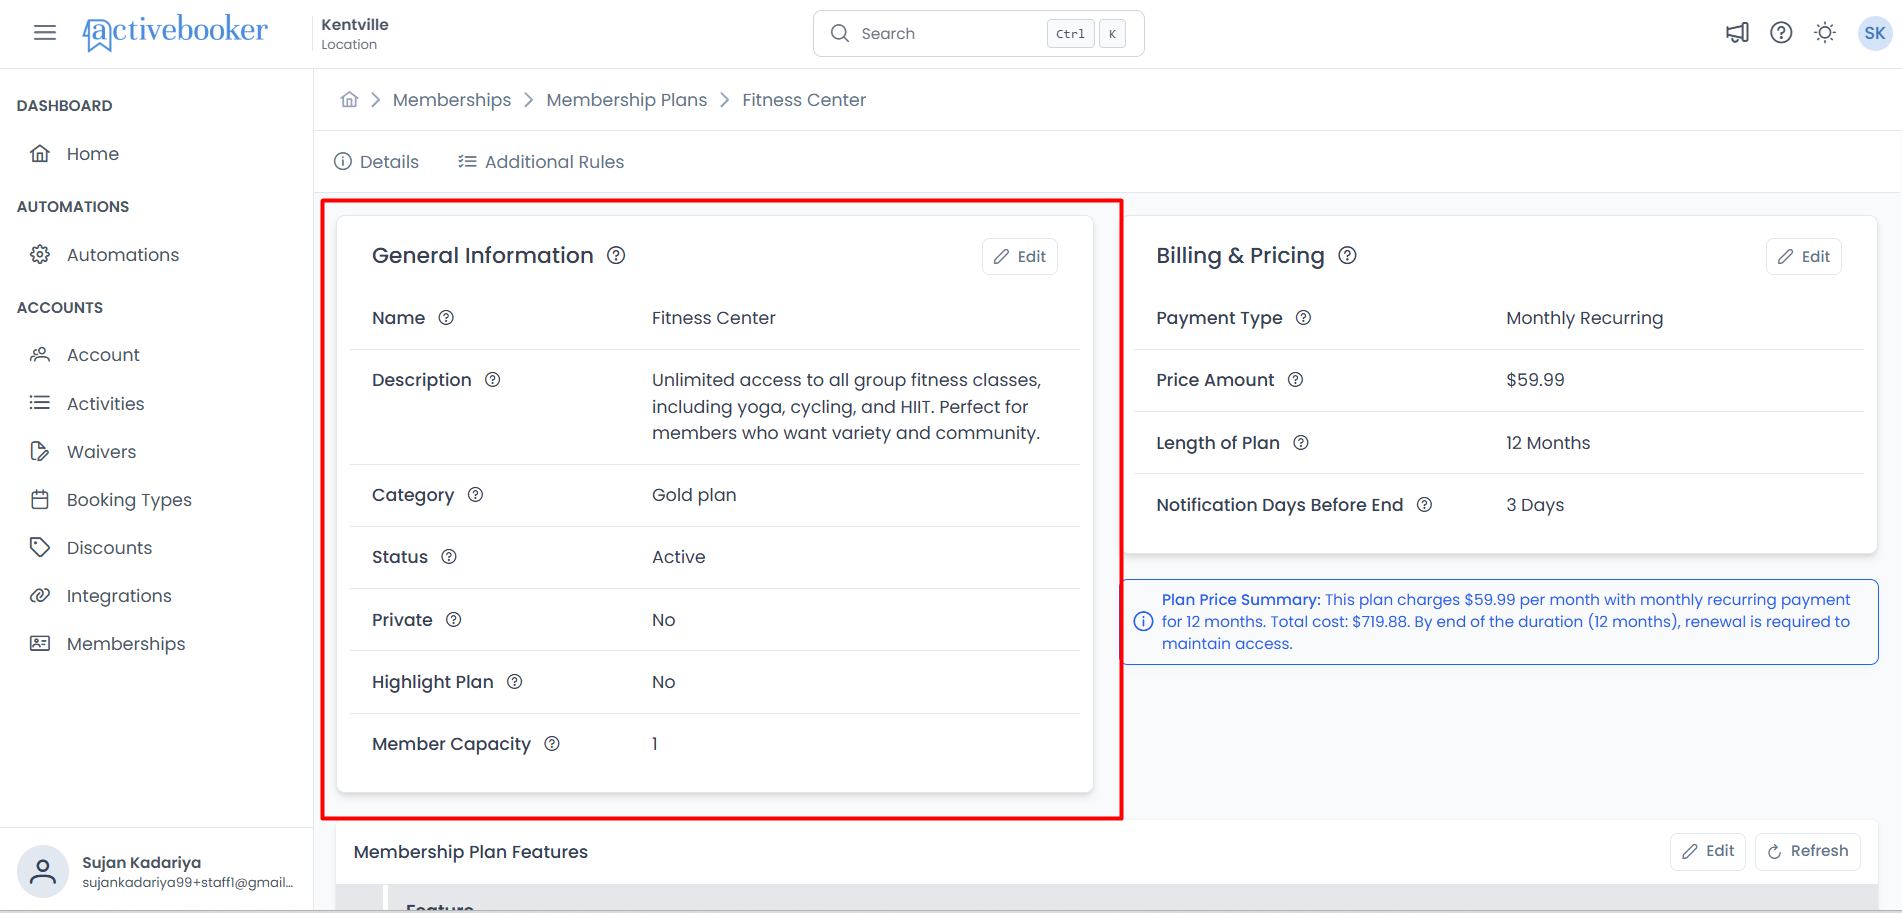
Task: Open SK user avatar menu
Action: pyautogui.click(x=1874, y=33)
